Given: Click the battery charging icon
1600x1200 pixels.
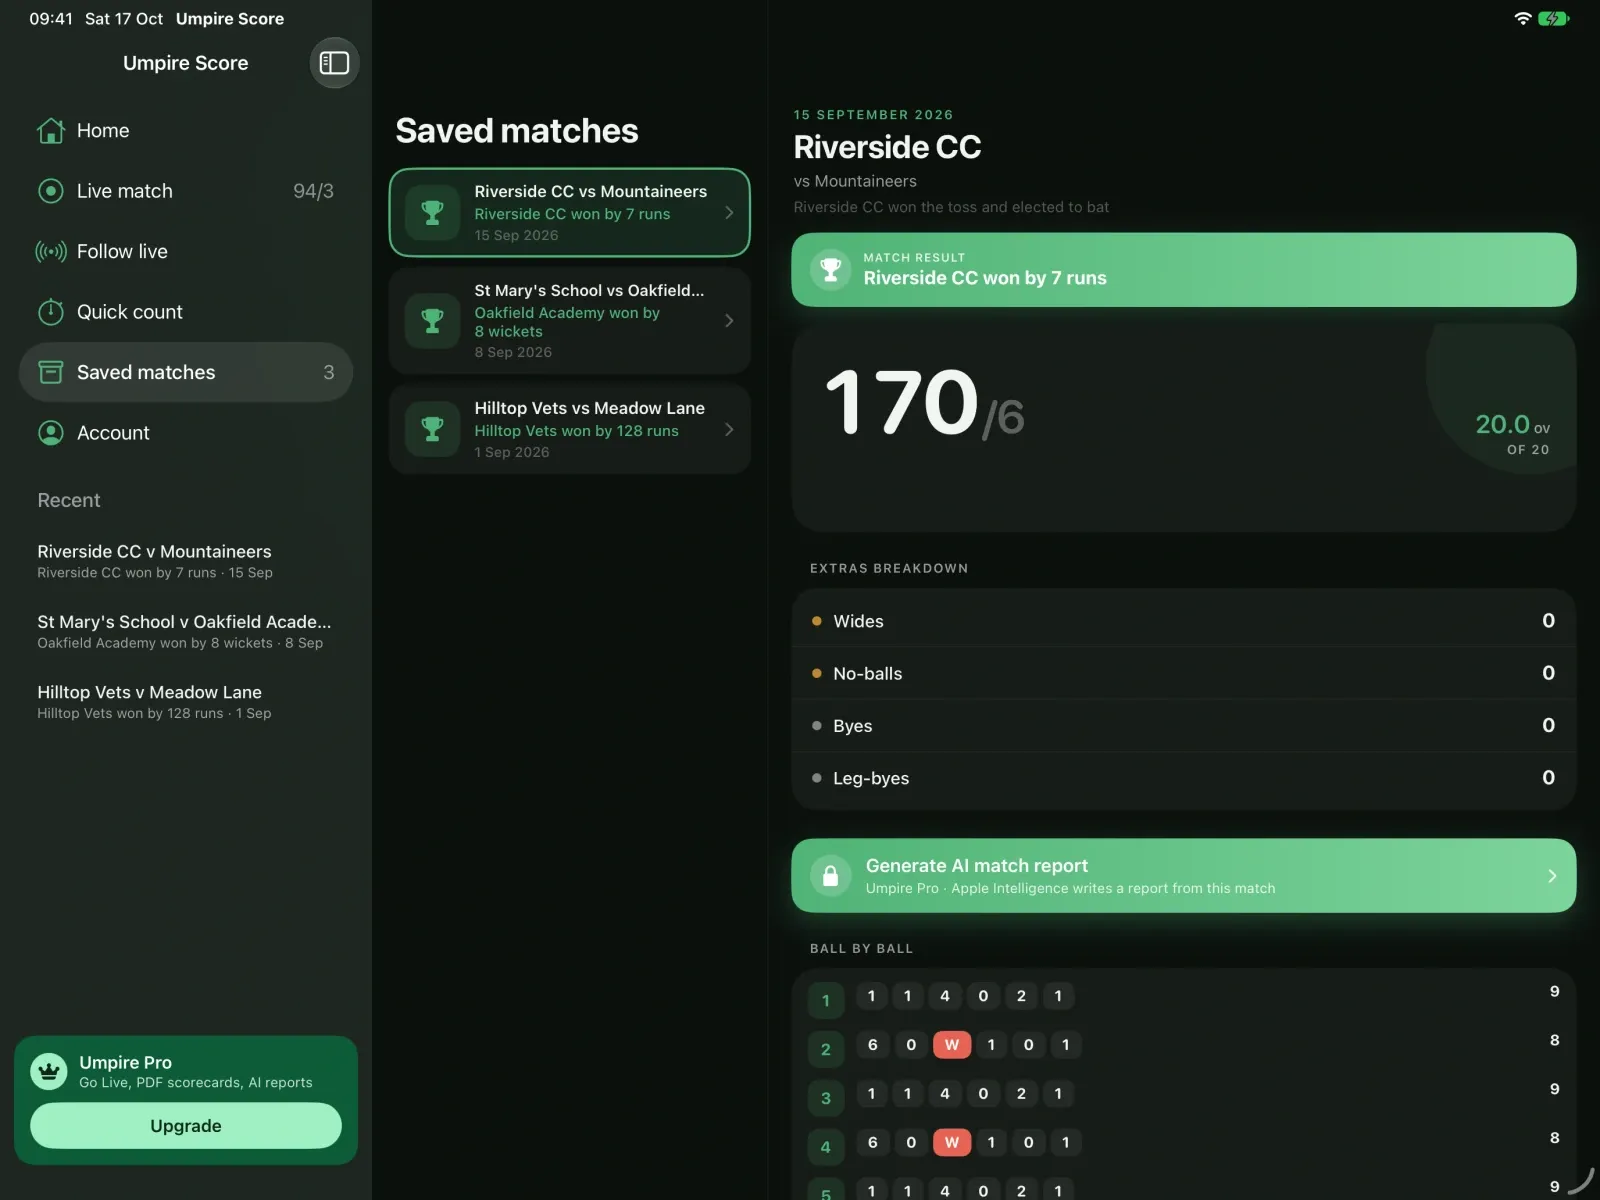Looking at the screenshot, I should tap(1554, 18).
